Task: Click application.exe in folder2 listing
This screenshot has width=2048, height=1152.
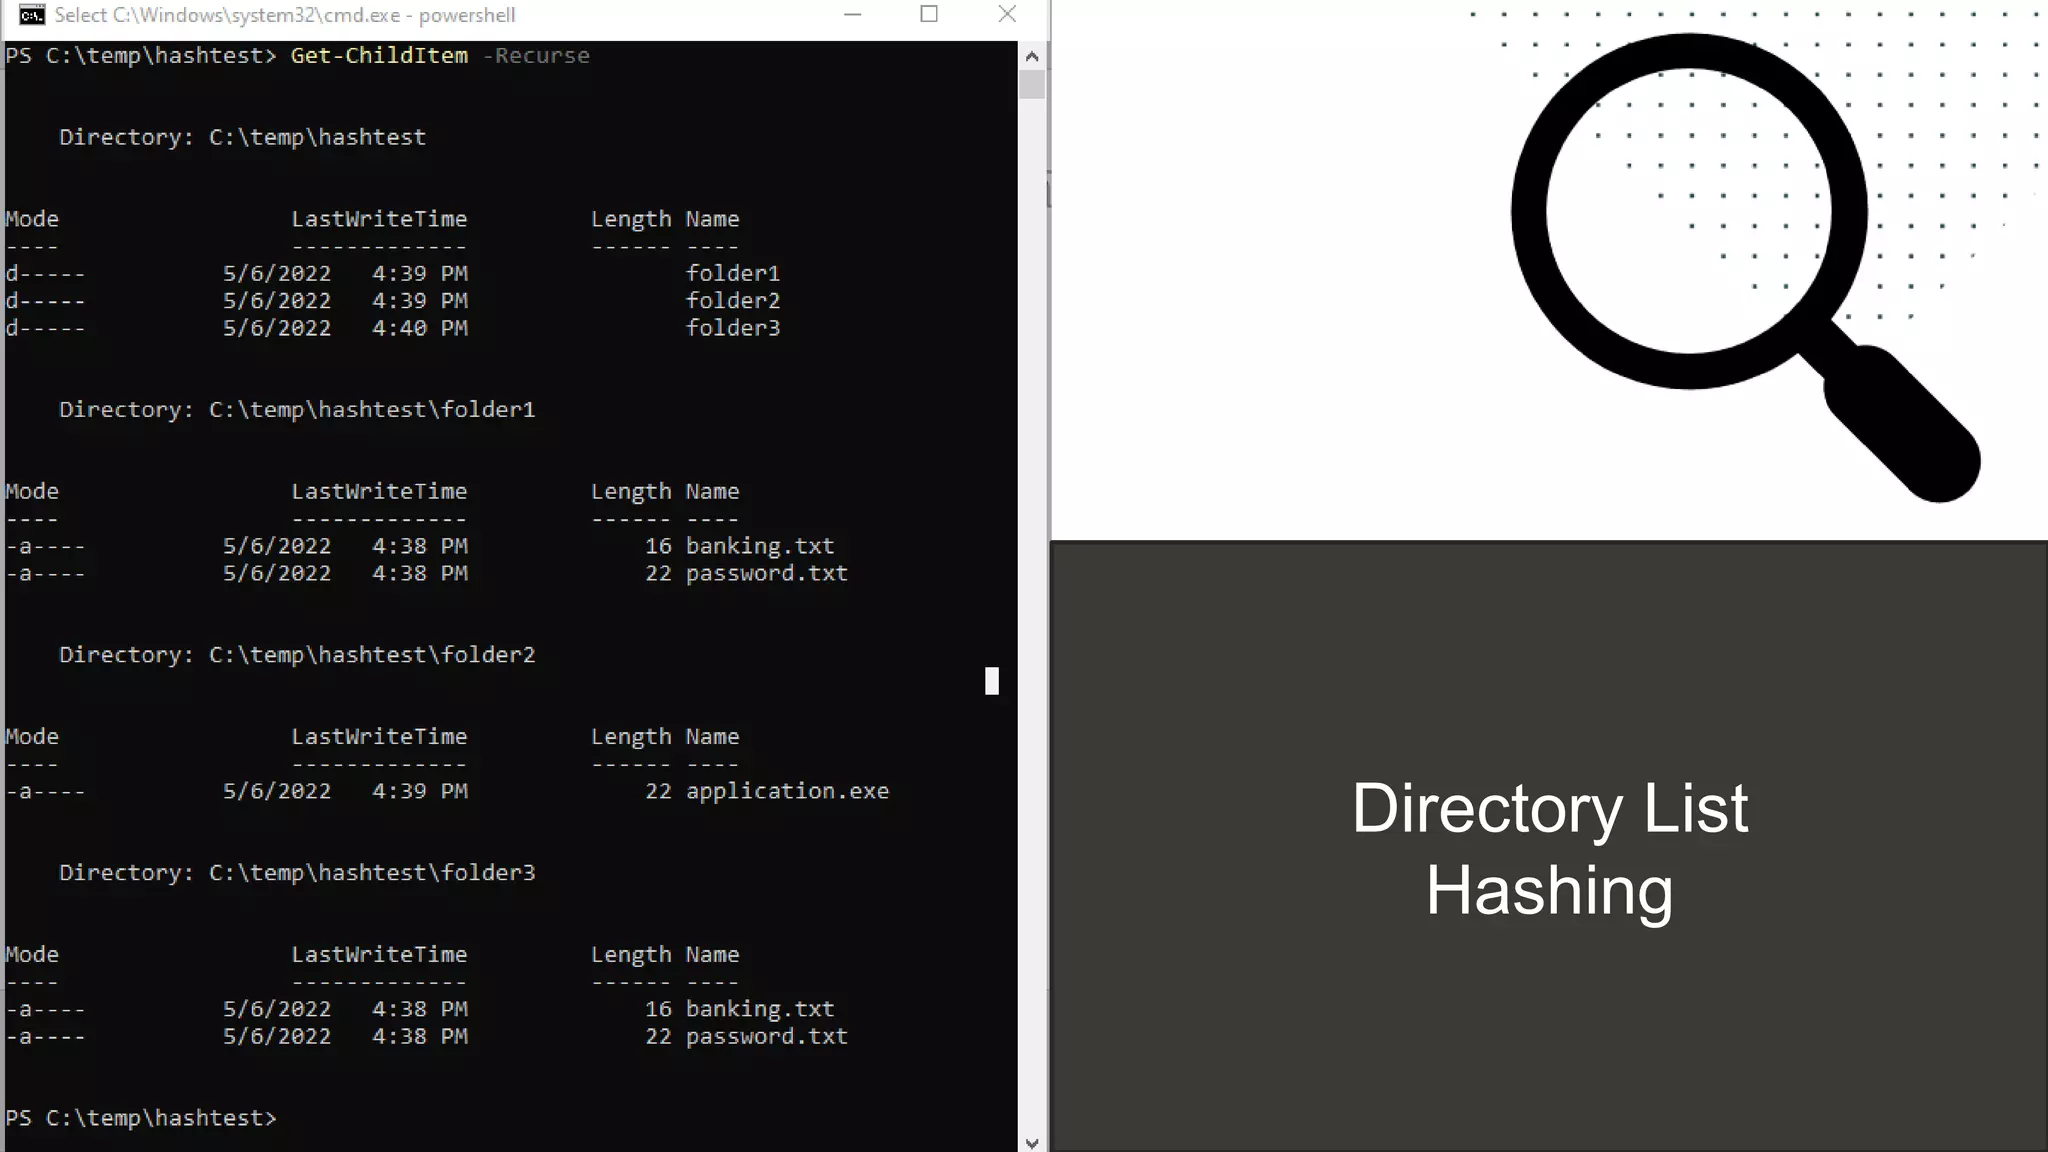Action: 786,791
